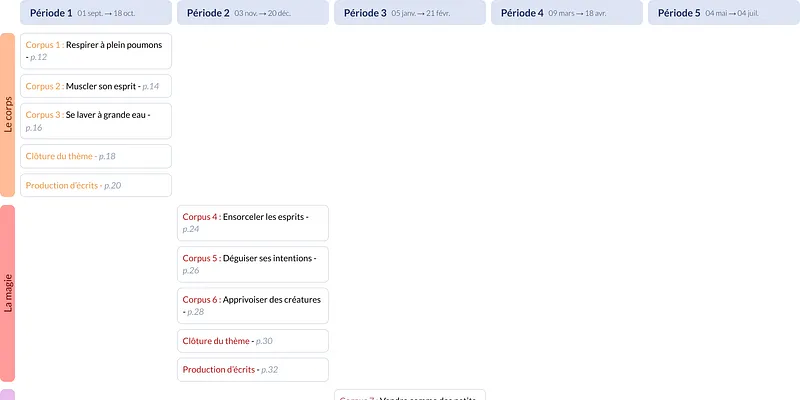This screenshot has width=800, height=400.
Task: Open Corpus 3 Se laver à grande eau
Action: pyautogui.click(x=96, y=121)
